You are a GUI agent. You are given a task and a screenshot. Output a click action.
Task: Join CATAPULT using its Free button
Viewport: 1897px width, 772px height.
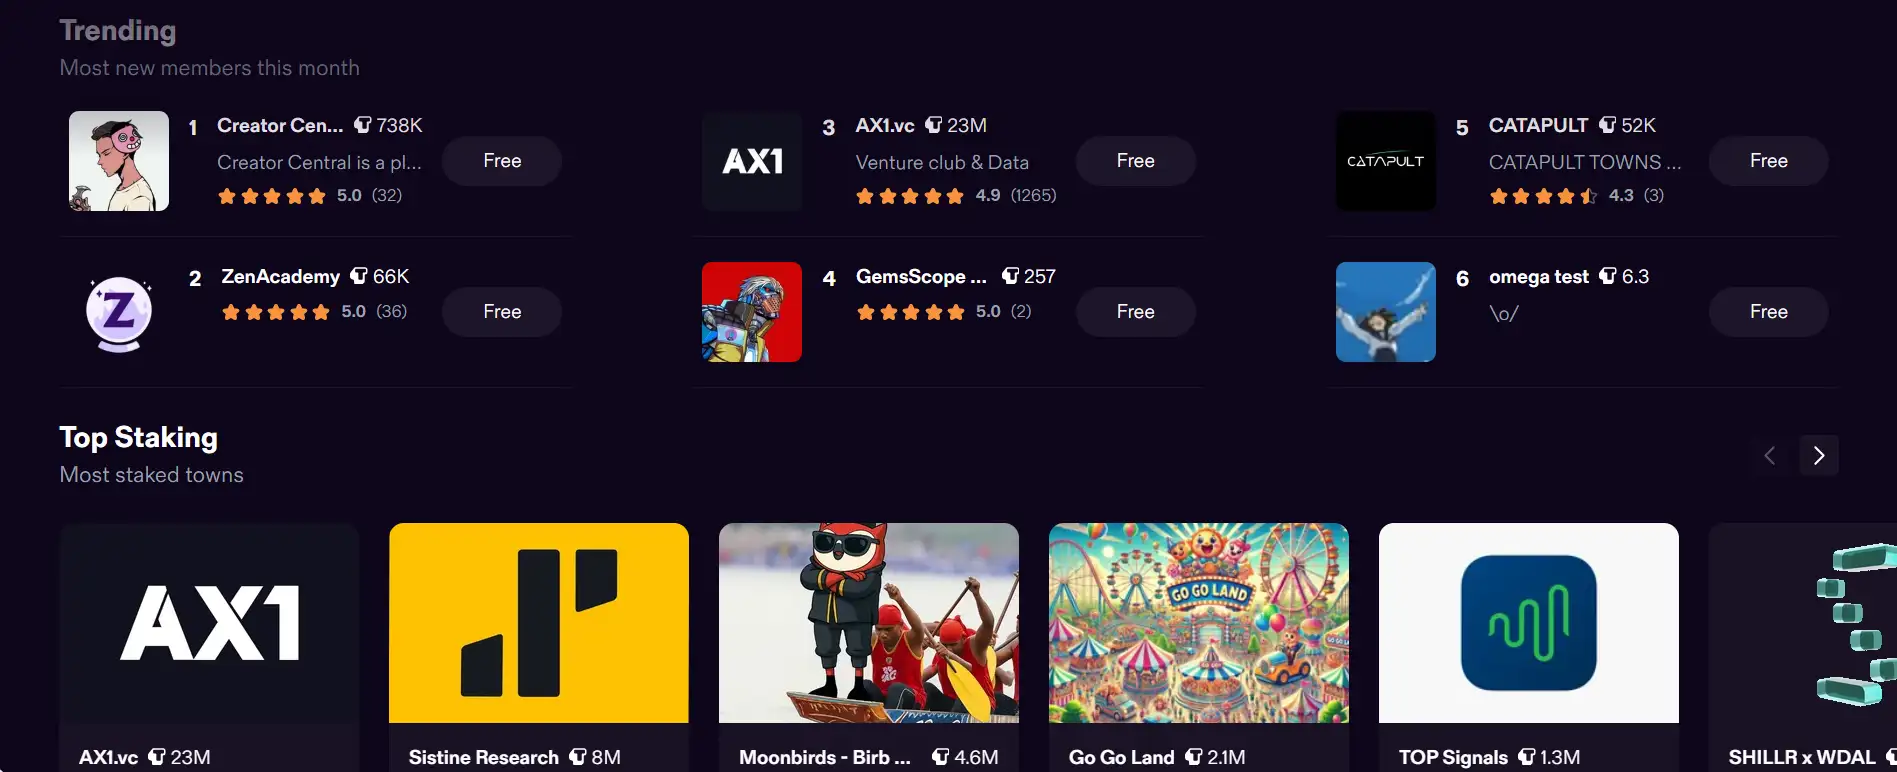pos(1769,161)
